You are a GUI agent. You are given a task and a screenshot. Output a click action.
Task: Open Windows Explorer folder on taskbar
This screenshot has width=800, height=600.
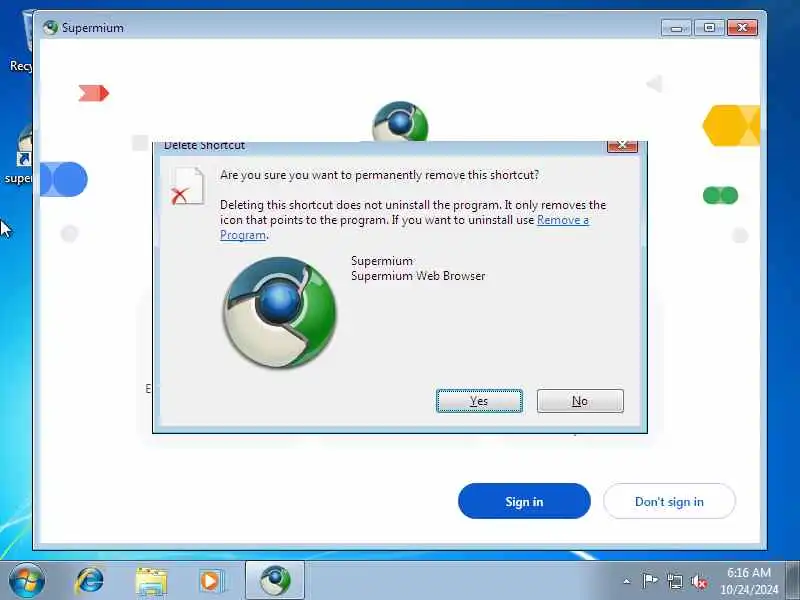click(x=151, y=582)
